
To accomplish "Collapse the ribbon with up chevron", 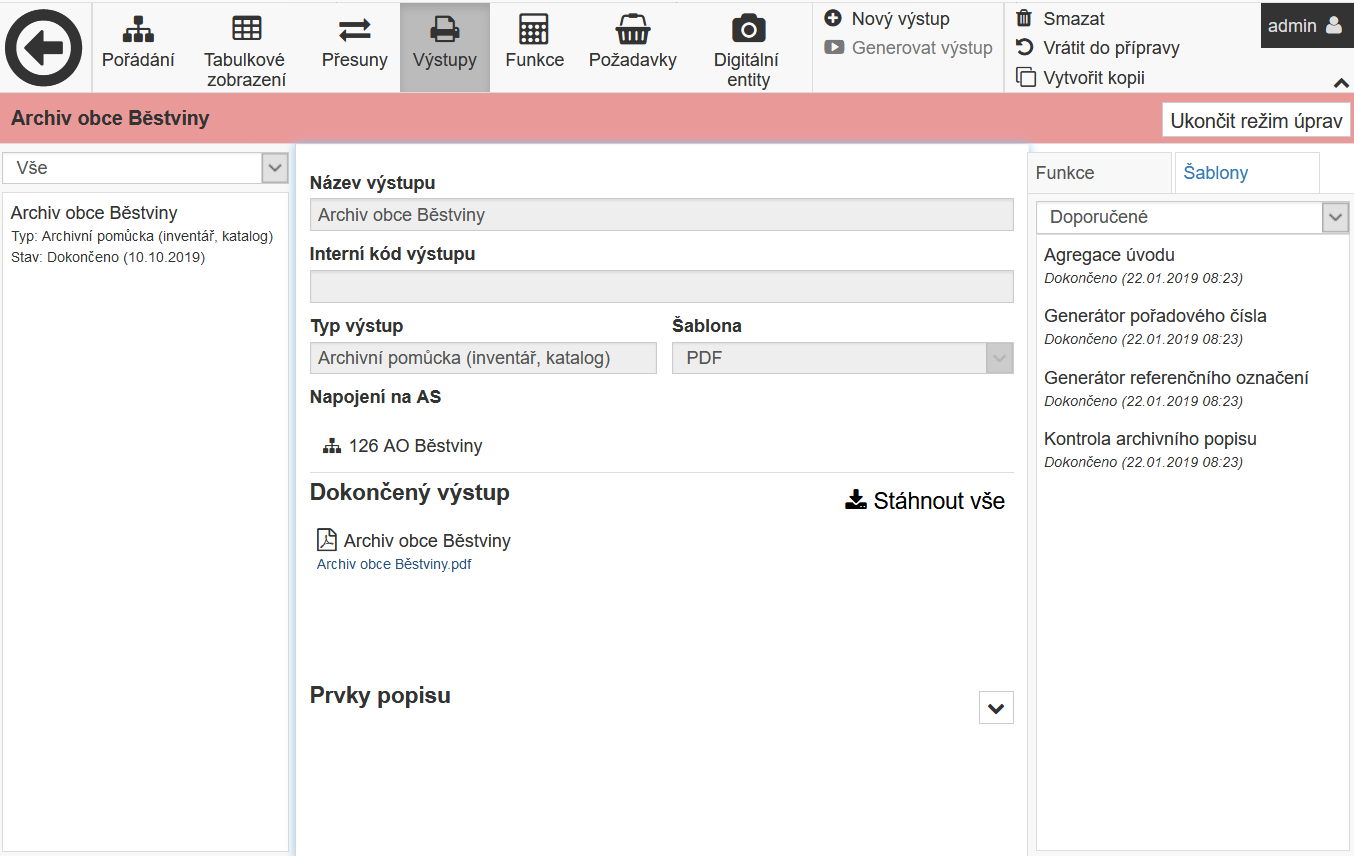I will (1340, 82).
